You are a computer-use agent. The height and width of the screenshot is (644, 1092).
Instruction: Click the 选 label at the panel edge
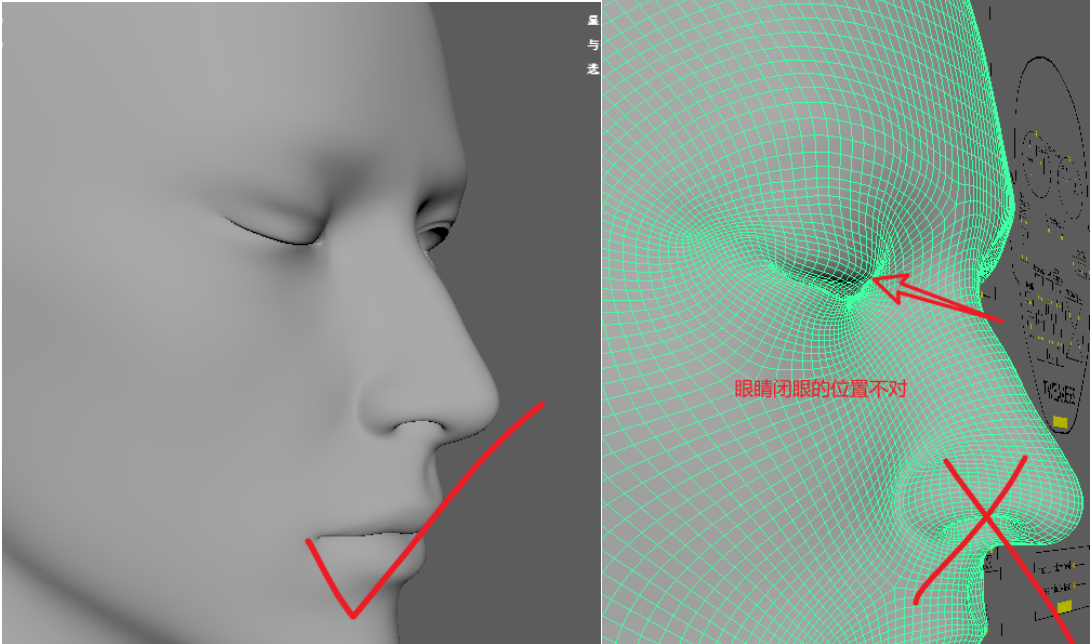(592, 69)
